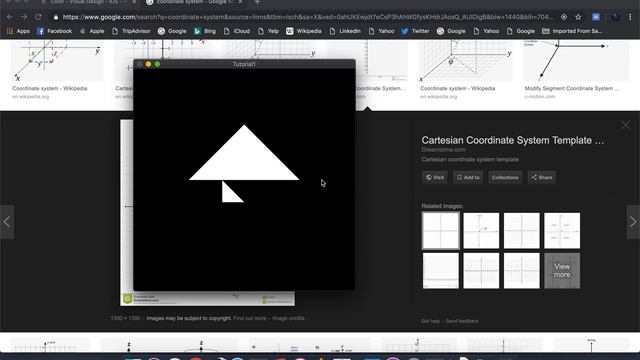Open the Imported From Safari bookmarks folder

[x=572, y=31]
